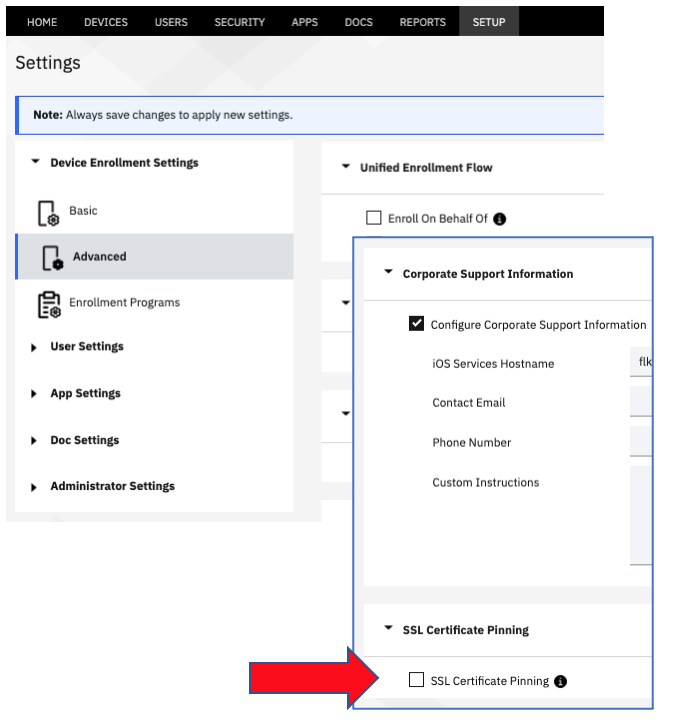676x728 pixels.
Task: Expand the Doc Settings section
Action: (x=33, y=440)
